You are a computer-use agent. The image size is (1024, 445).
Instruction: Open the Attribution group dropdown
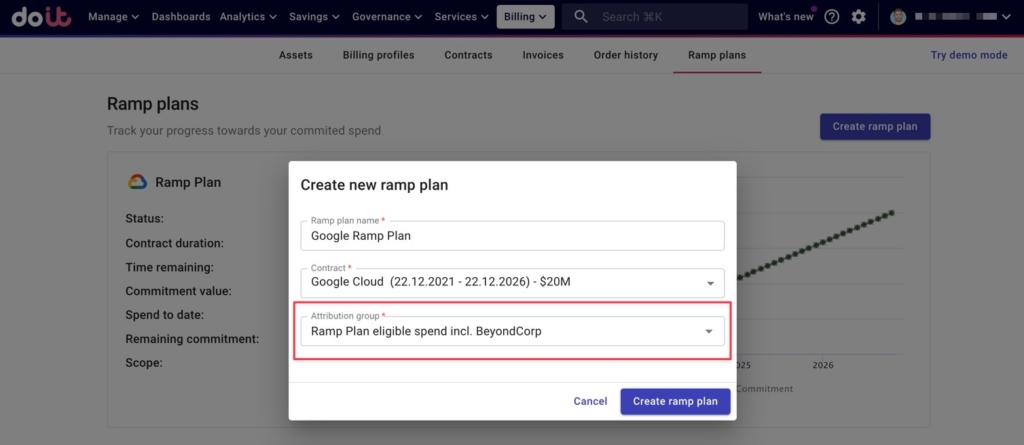coord(513,331)
